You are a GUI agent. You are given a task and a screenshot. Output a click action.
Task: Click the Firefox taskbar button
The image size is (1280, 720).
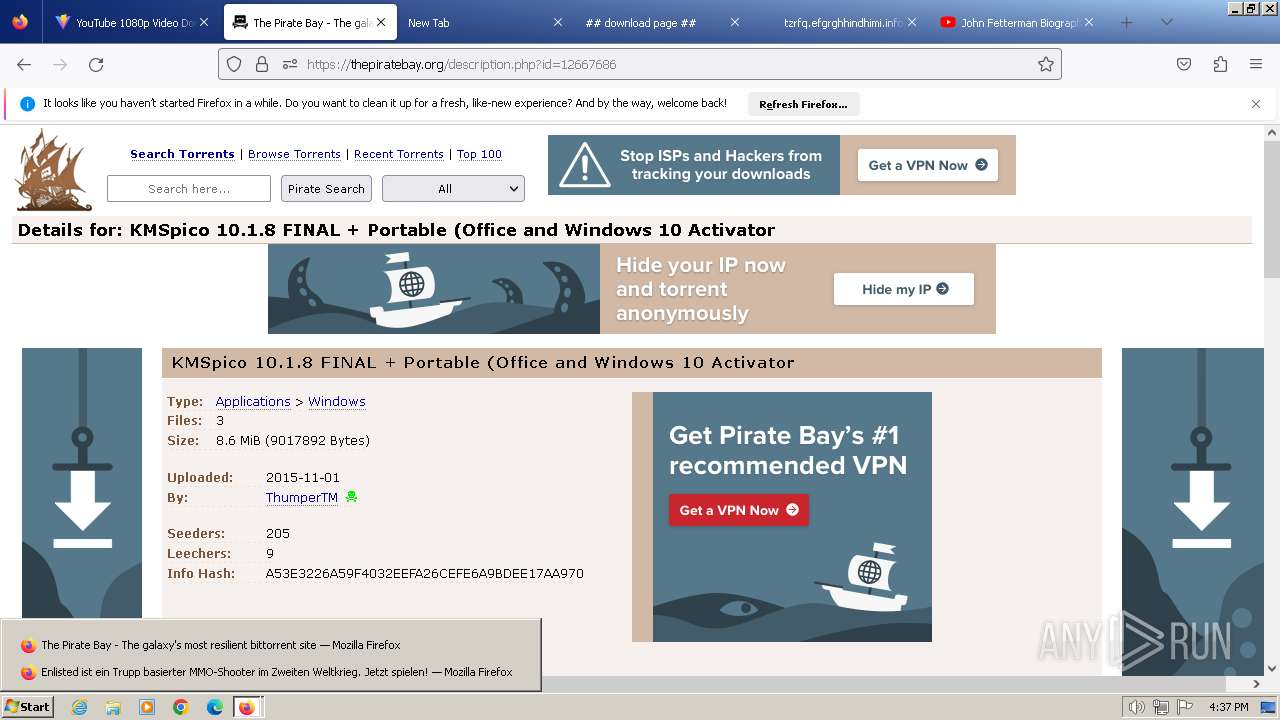pyautogui.click(x=247, y=707)
